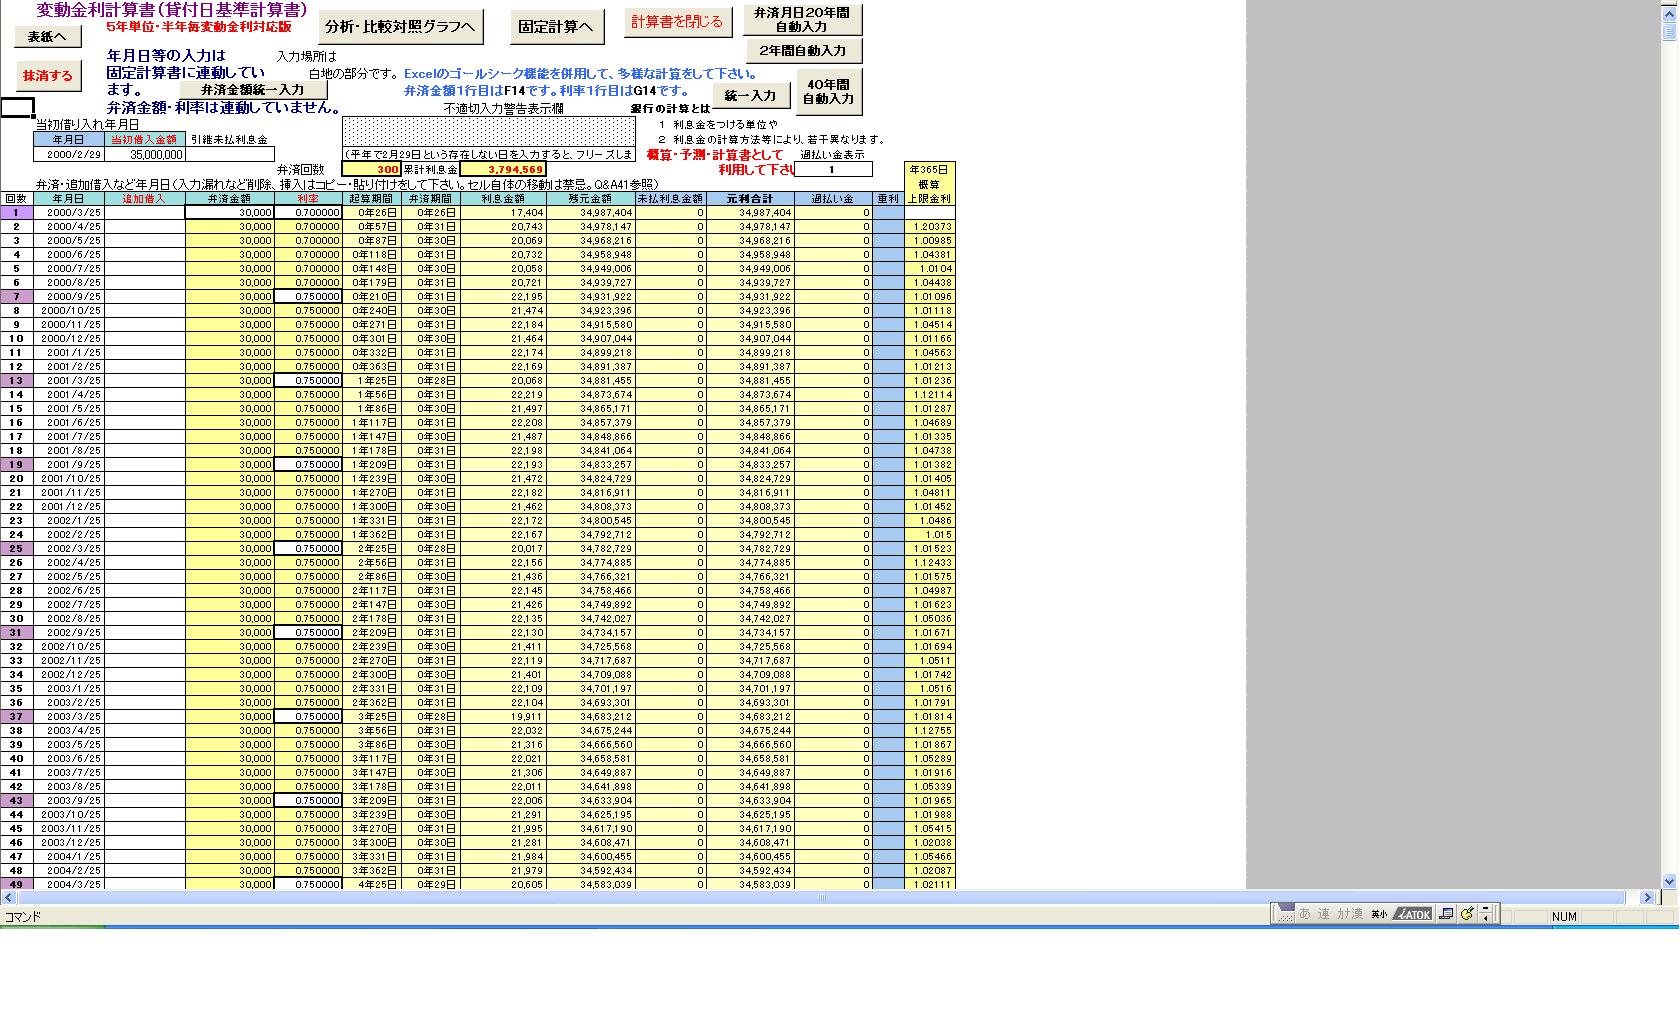Click 計算書を閉じる button
Viewport: 1680px width, 1024px height.
[x=677, y=21]
